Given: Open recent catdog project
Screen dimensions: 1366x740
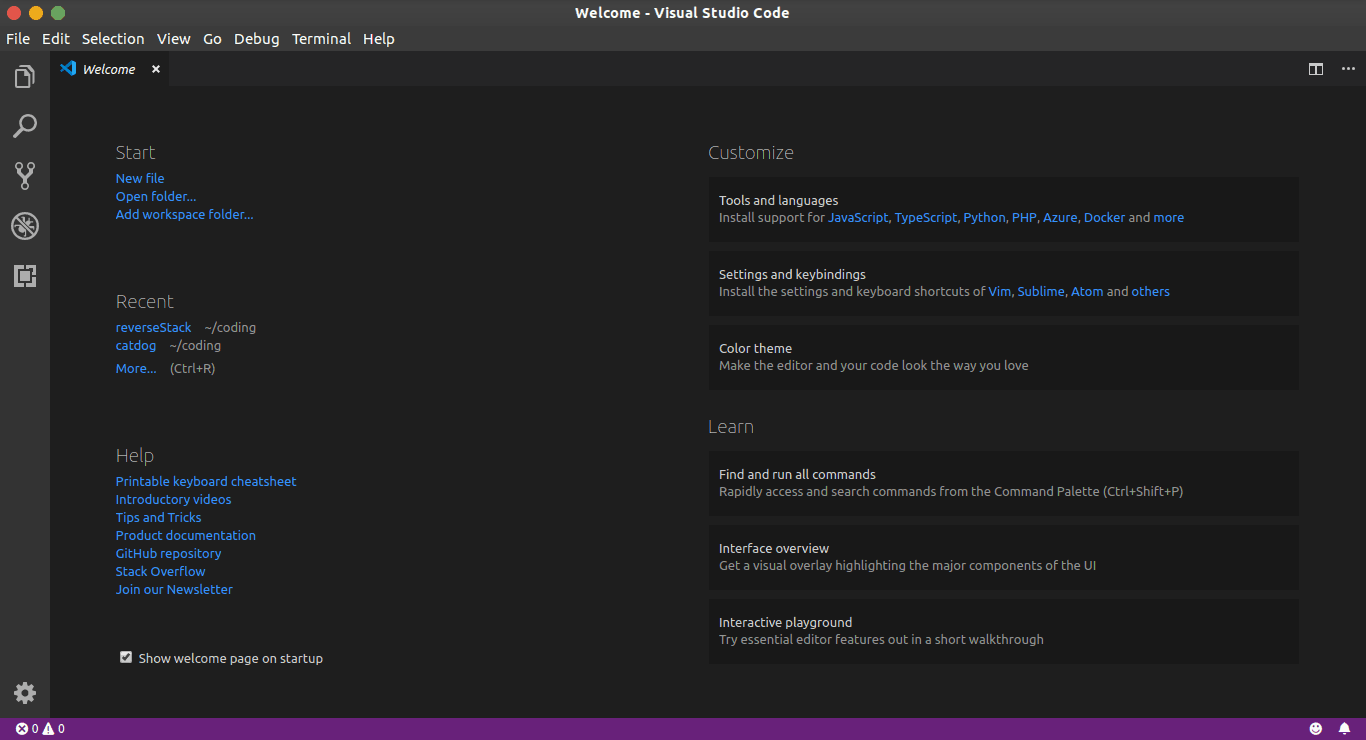Looking at the screenshot, I should 136,345.
